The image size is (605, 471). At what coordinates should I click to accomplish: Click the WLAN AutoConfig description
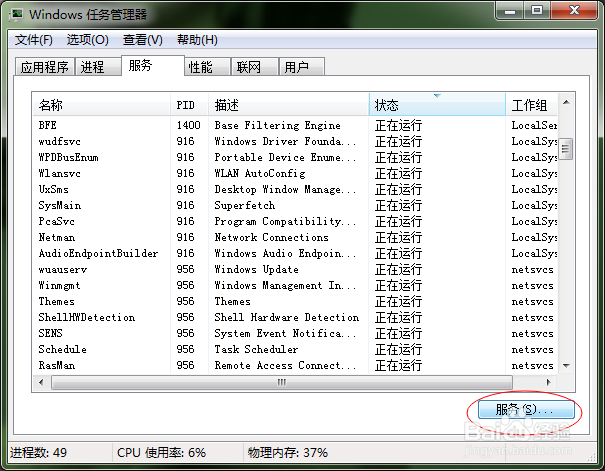(260, 174)
